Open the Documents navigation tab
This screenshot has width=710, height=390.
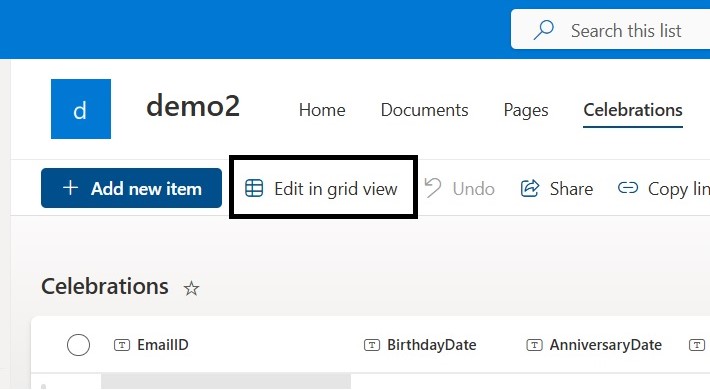pos(424,110)
